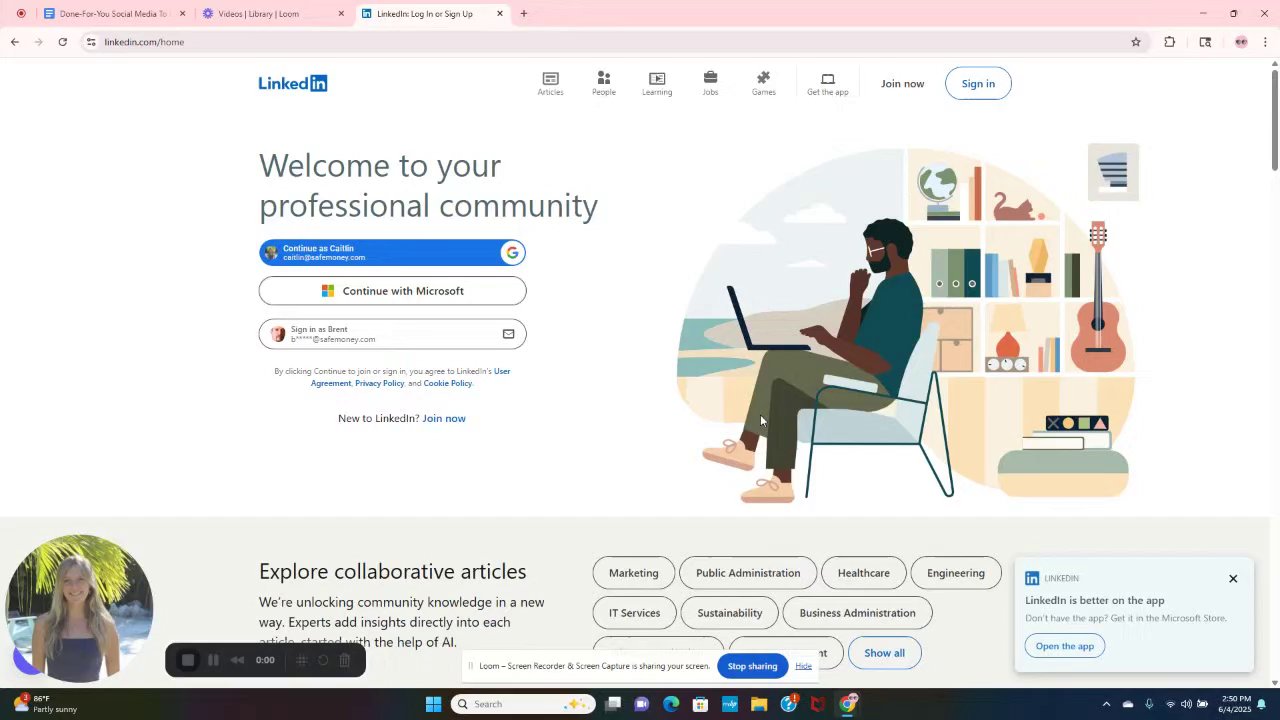1280x720 pixels.
Task: Rewind the Loom recording
Action: pyautogui.click(x=237, y=660)
